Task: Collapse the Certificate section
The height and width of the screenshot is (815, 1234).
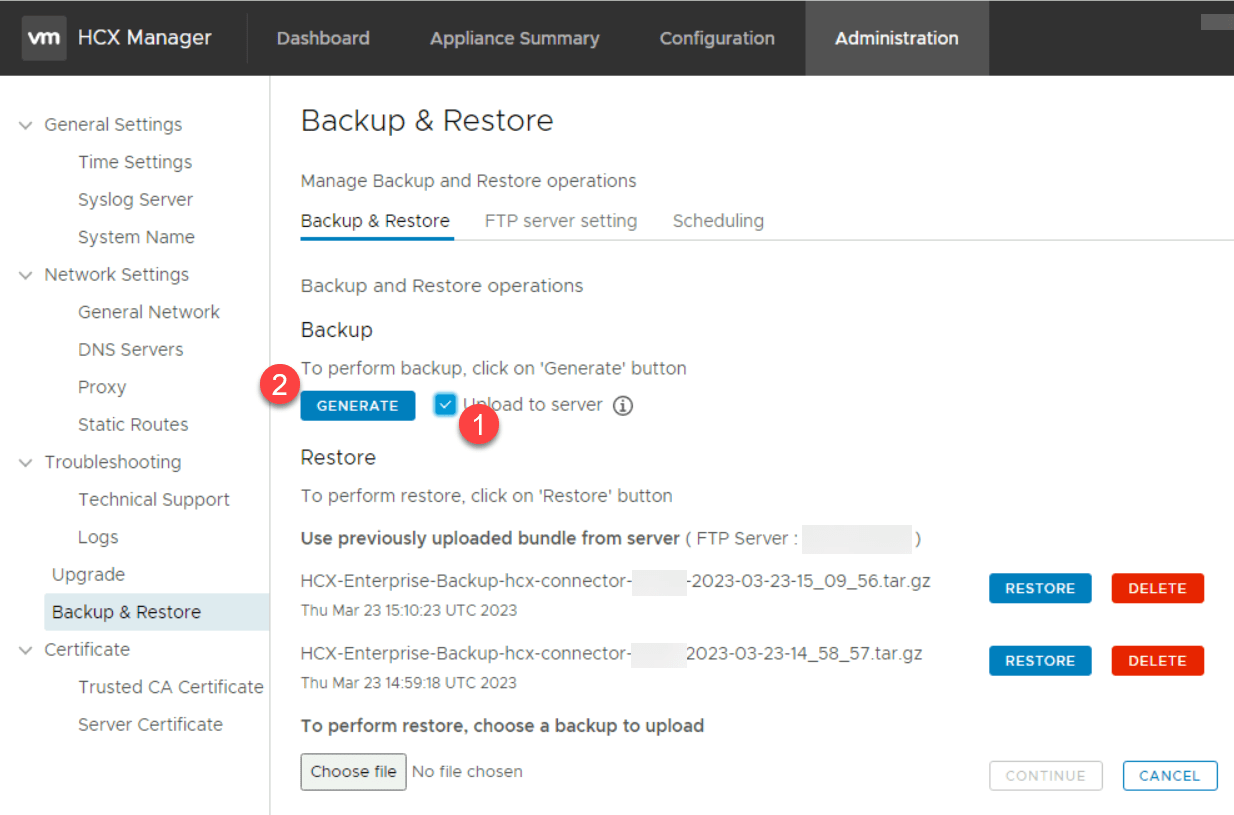Action: [26, 650]
